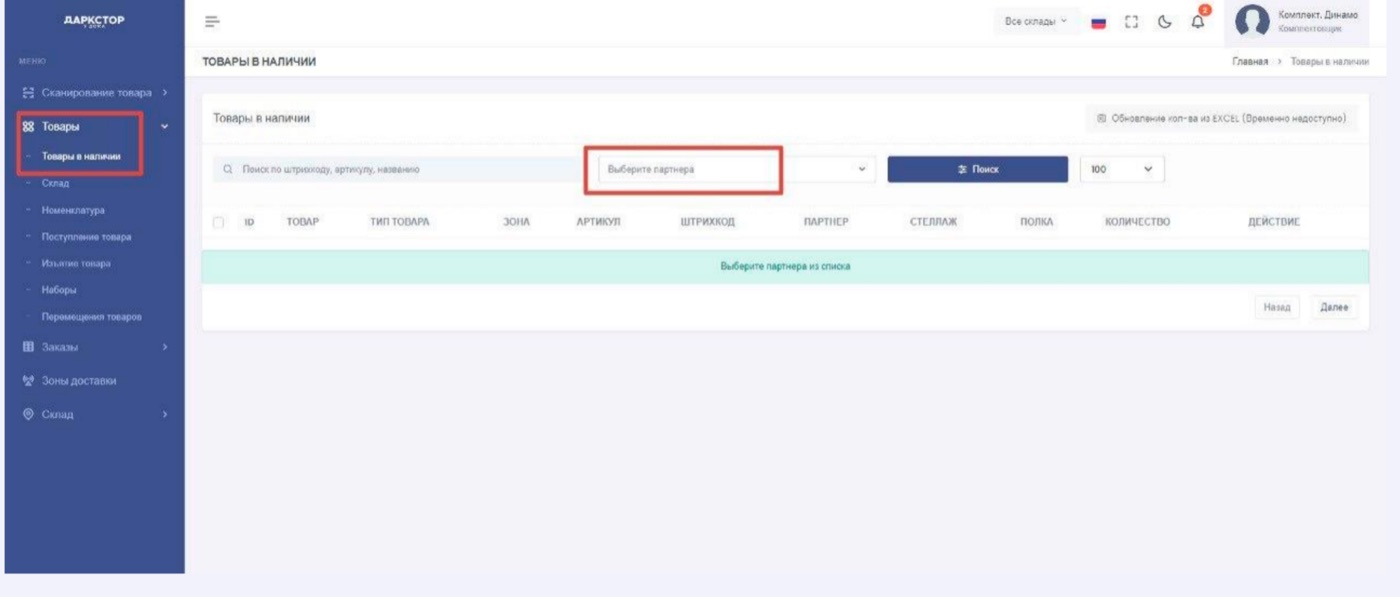This screenshot has width=1400, height=597.
Task: Open Зоны доставки in sidebar
Action: (79, 381)
